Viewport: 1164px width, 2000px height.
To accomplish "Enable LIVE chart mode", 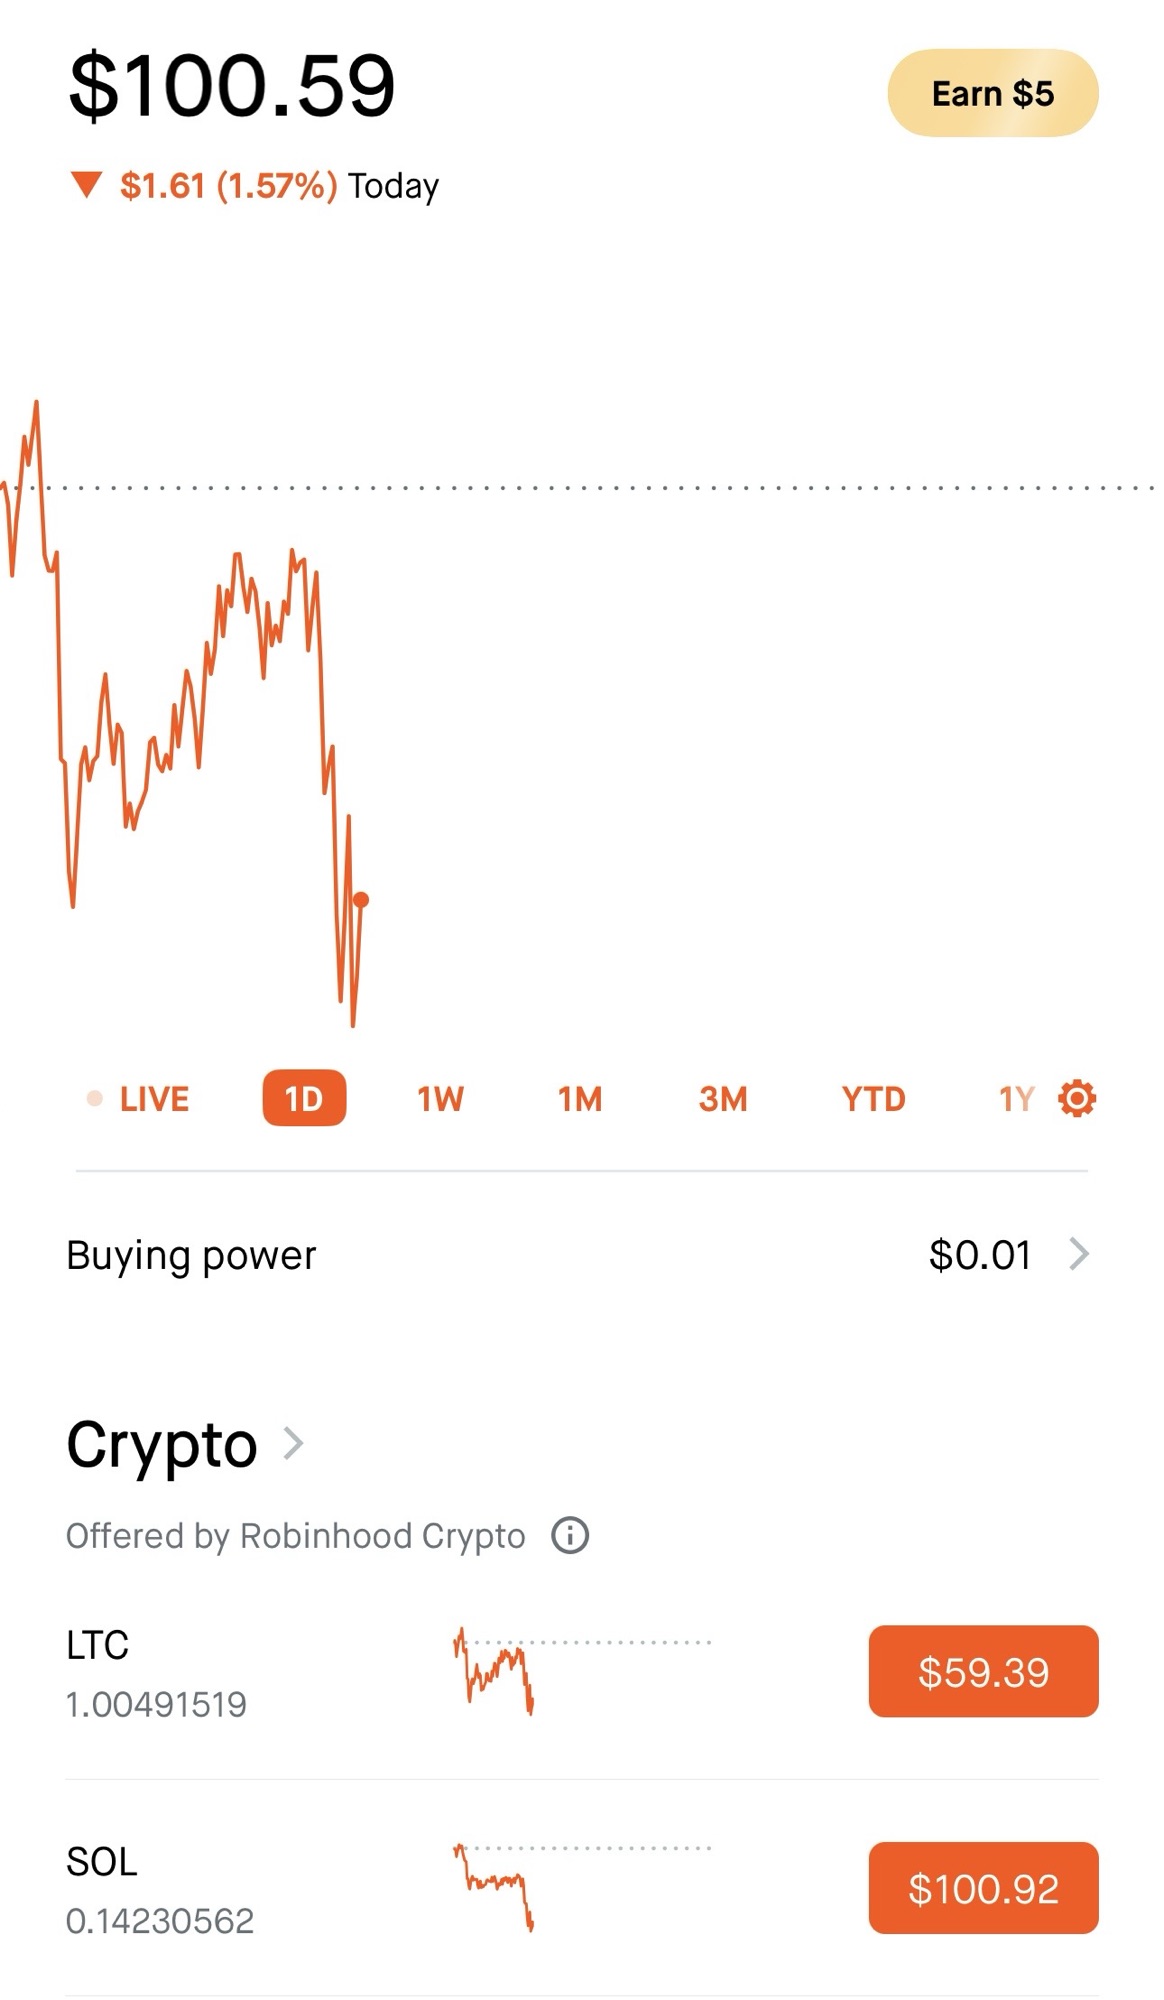I will [154, 1099].
